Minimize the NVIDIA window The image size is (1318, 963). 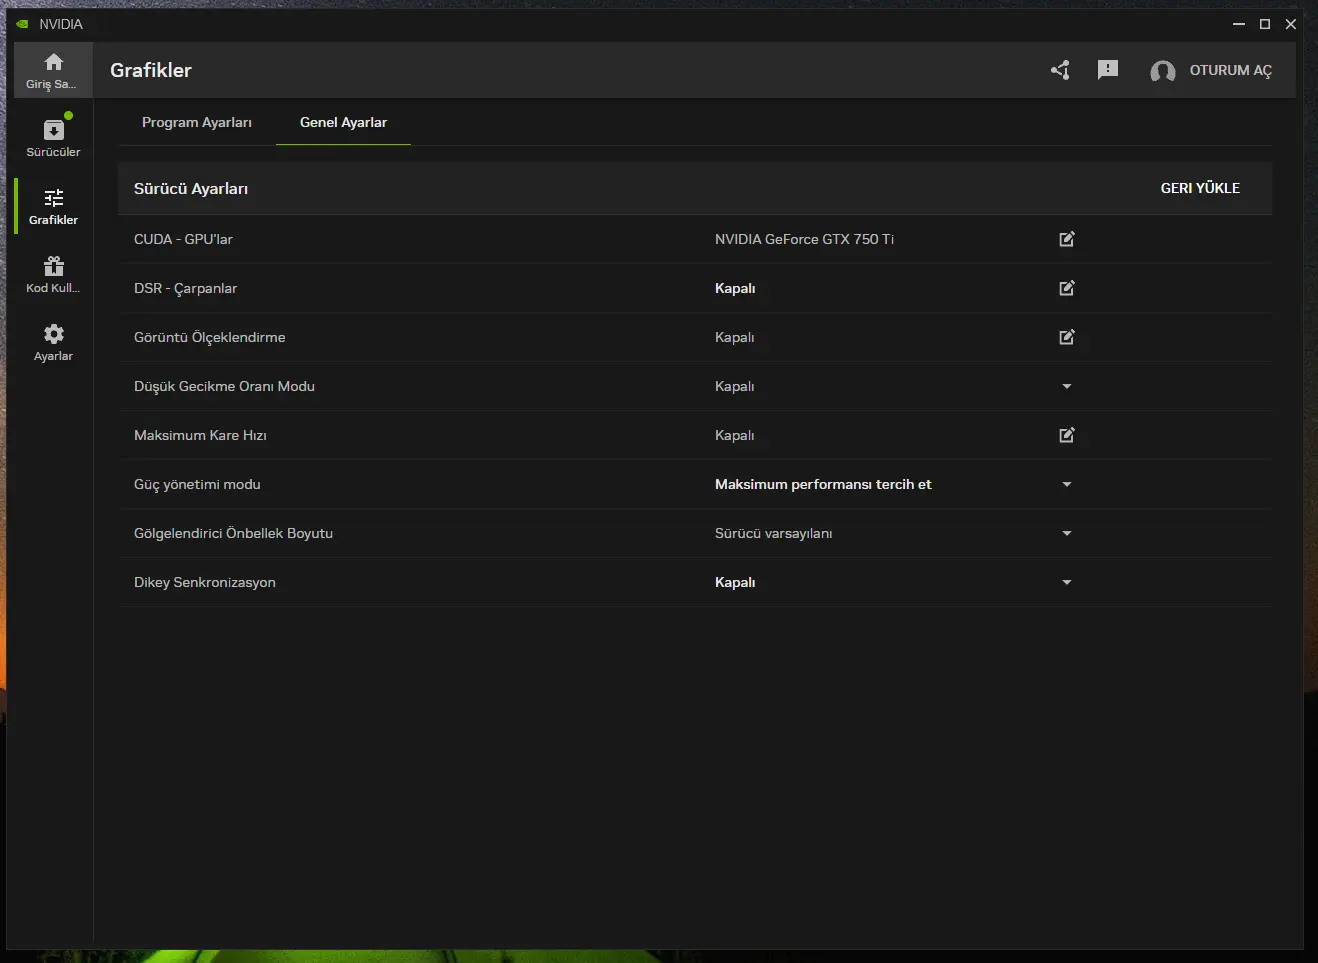click(x=1239, y=24)
